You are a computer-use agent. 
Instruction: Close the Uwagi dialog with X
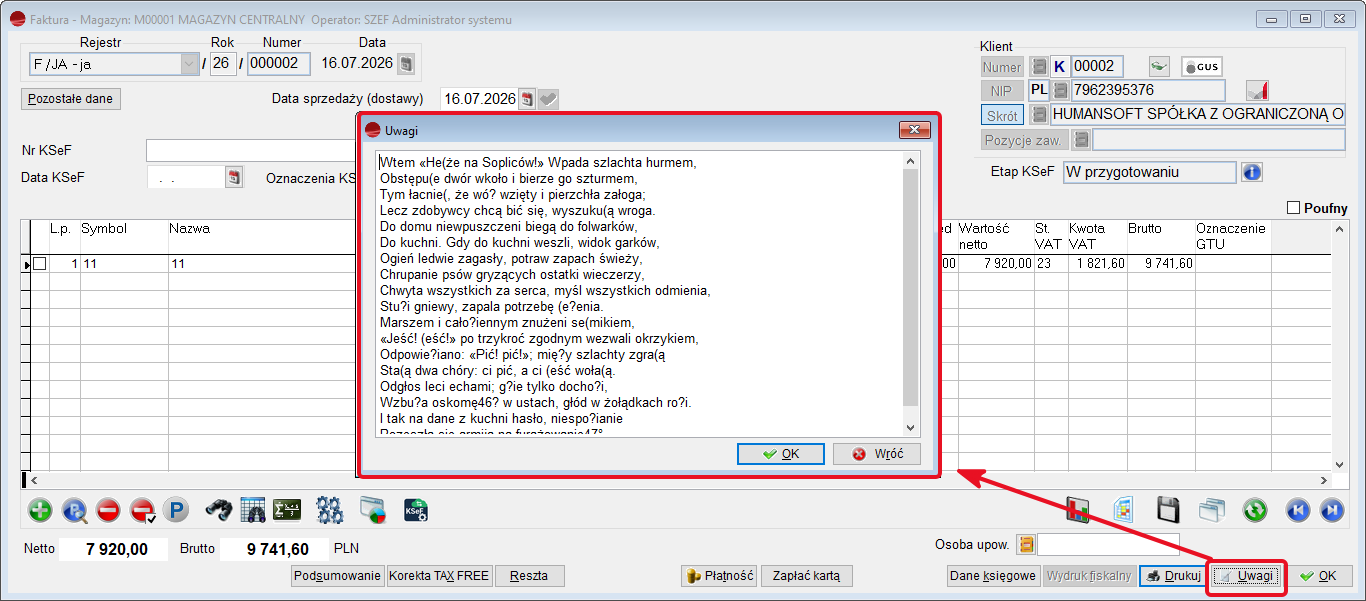pos(915,130)
